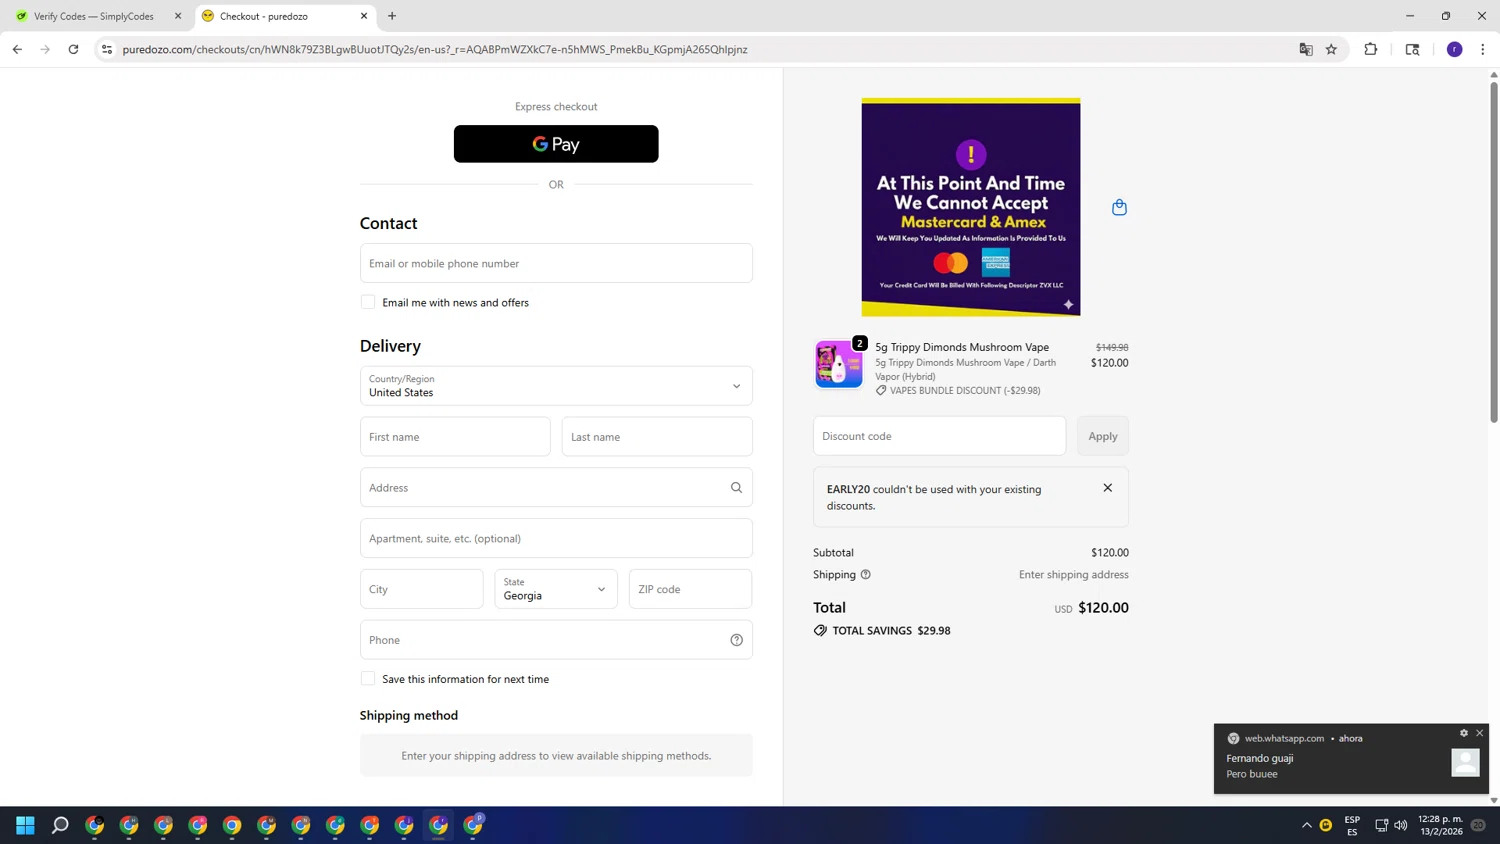Screen dimensions: 1500x844
Task: Switch to Verify Codes — SimplyCodes tab
Action: pos(93,16)
